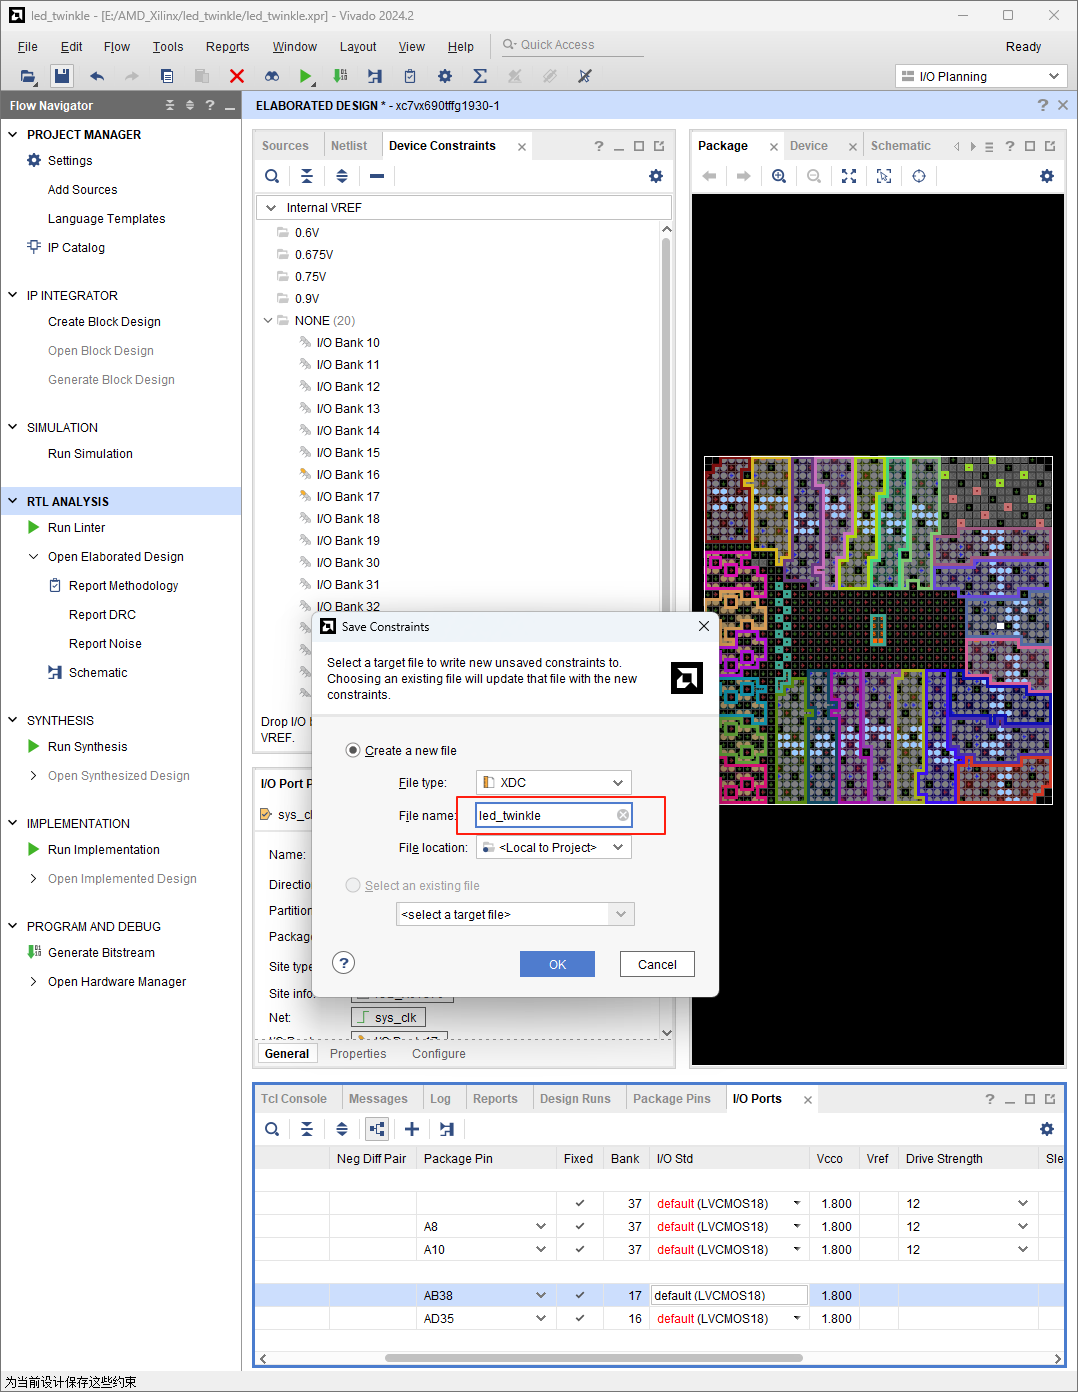This screenshot has width=1078, height=1392.
Task: Click Run Synthesis in Flow Navigator
Action: (88, 746)
